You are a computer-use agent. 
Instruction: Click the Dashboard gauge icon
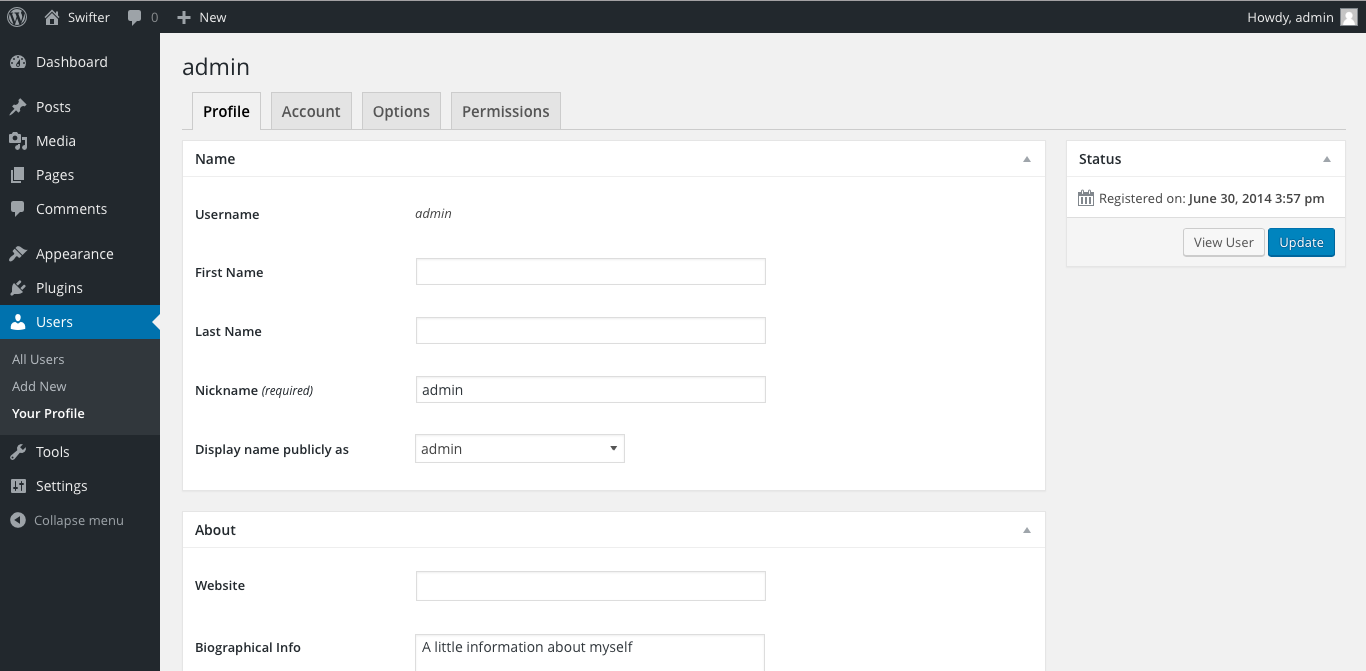18,62
